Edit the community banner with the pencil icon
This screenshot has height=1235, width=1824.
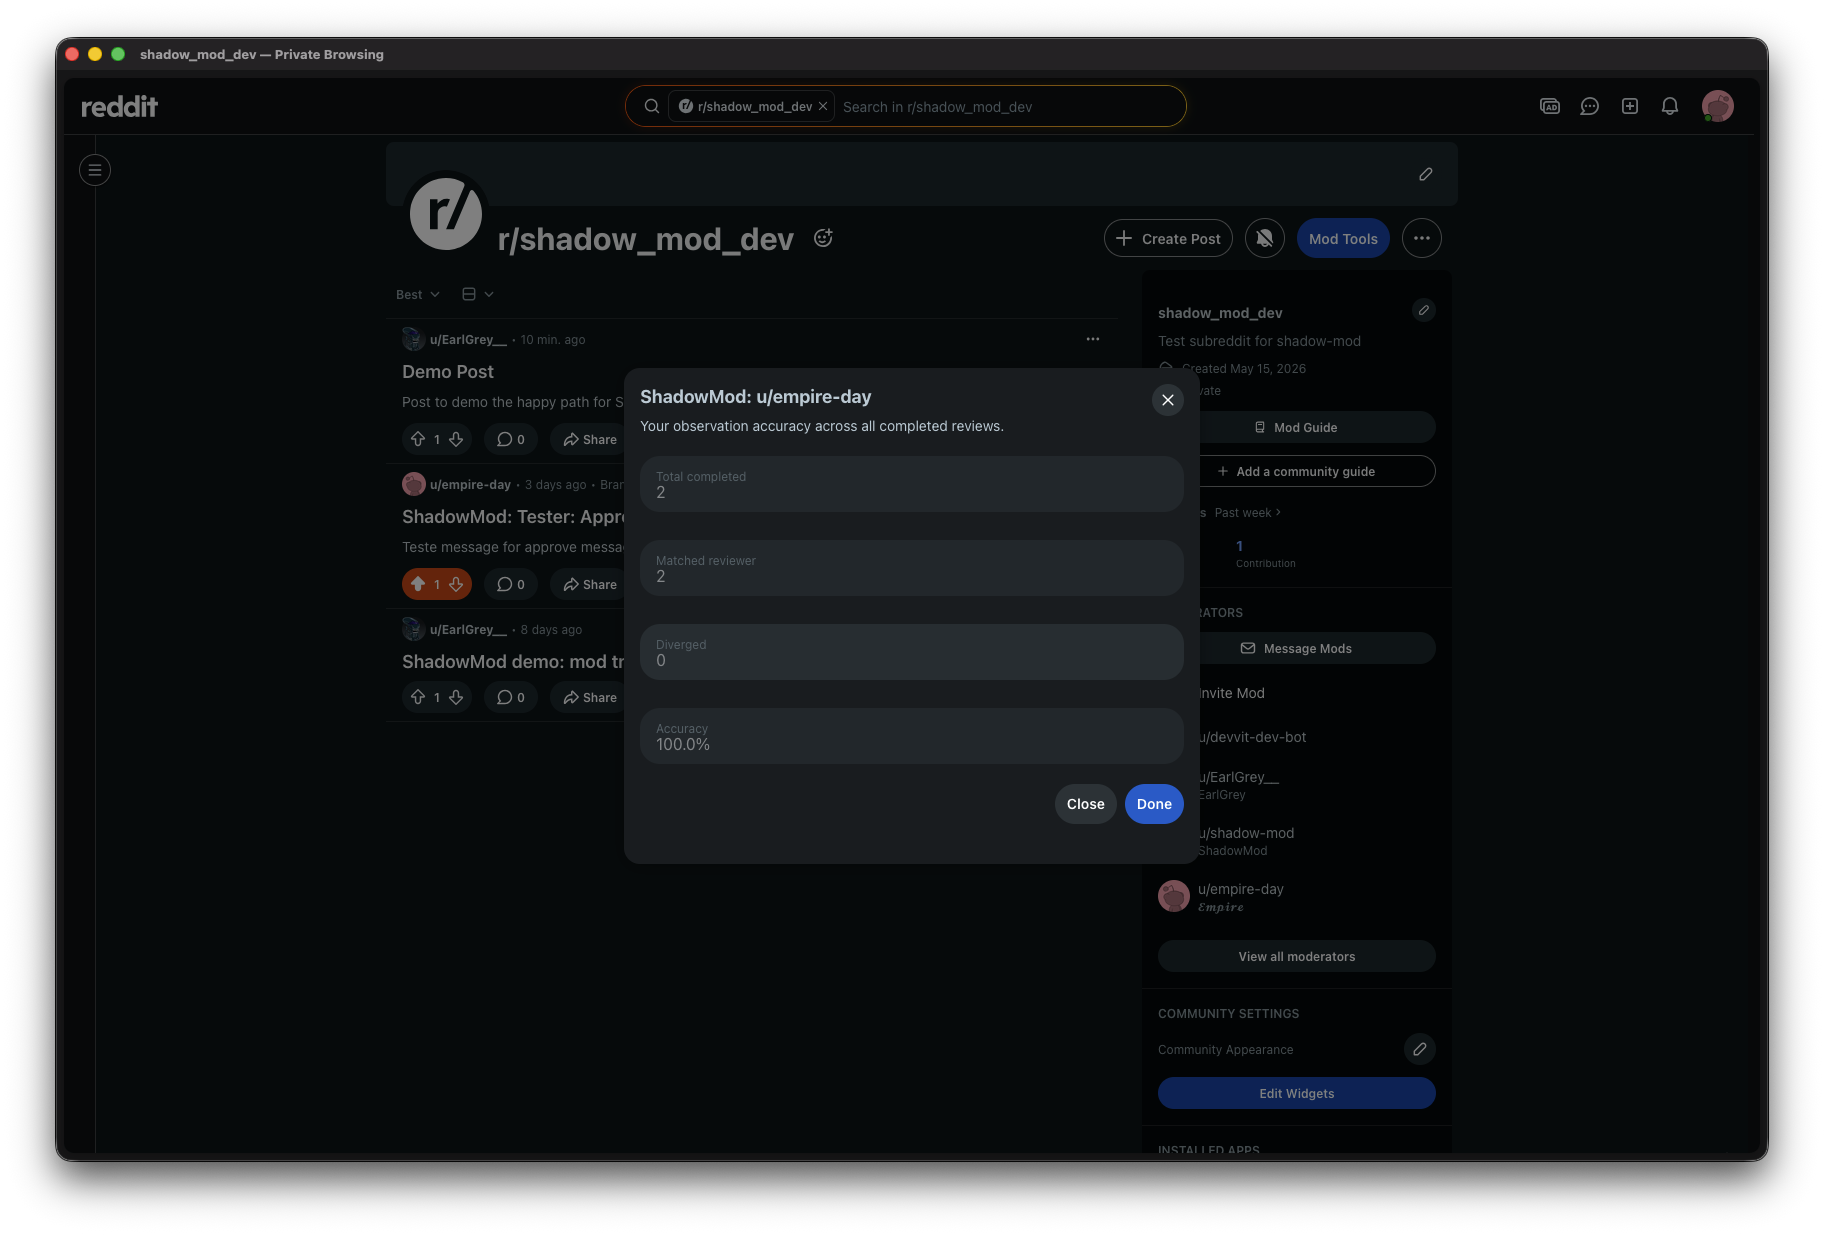coord(1426,174)
